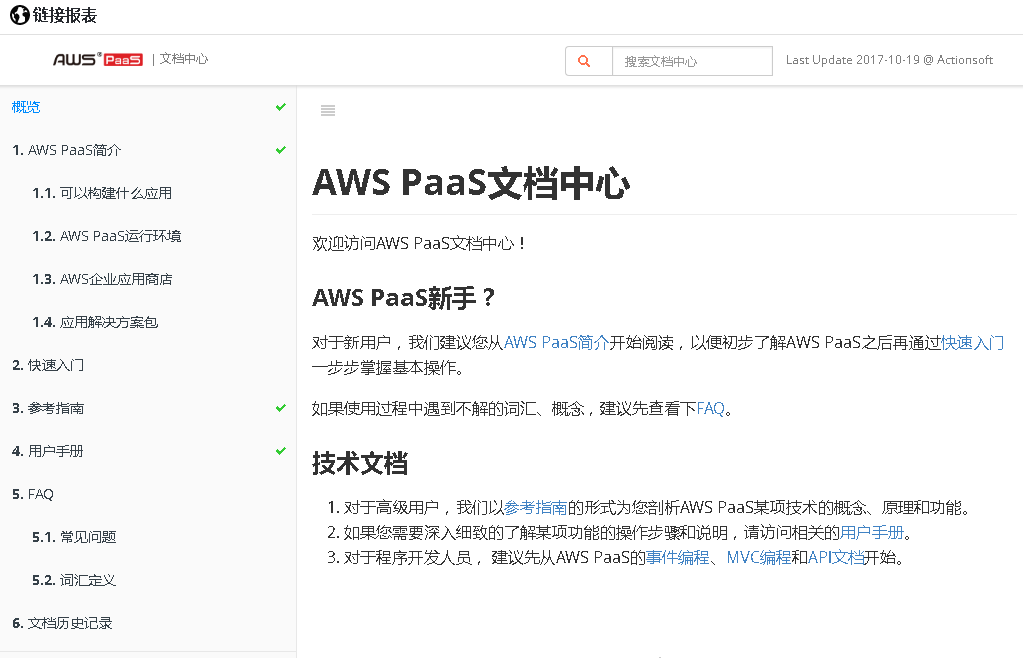Click the green checkmark beside 概览
Image resolution: width=1023 pixels, height=658 pixels.
pos(281,107)
